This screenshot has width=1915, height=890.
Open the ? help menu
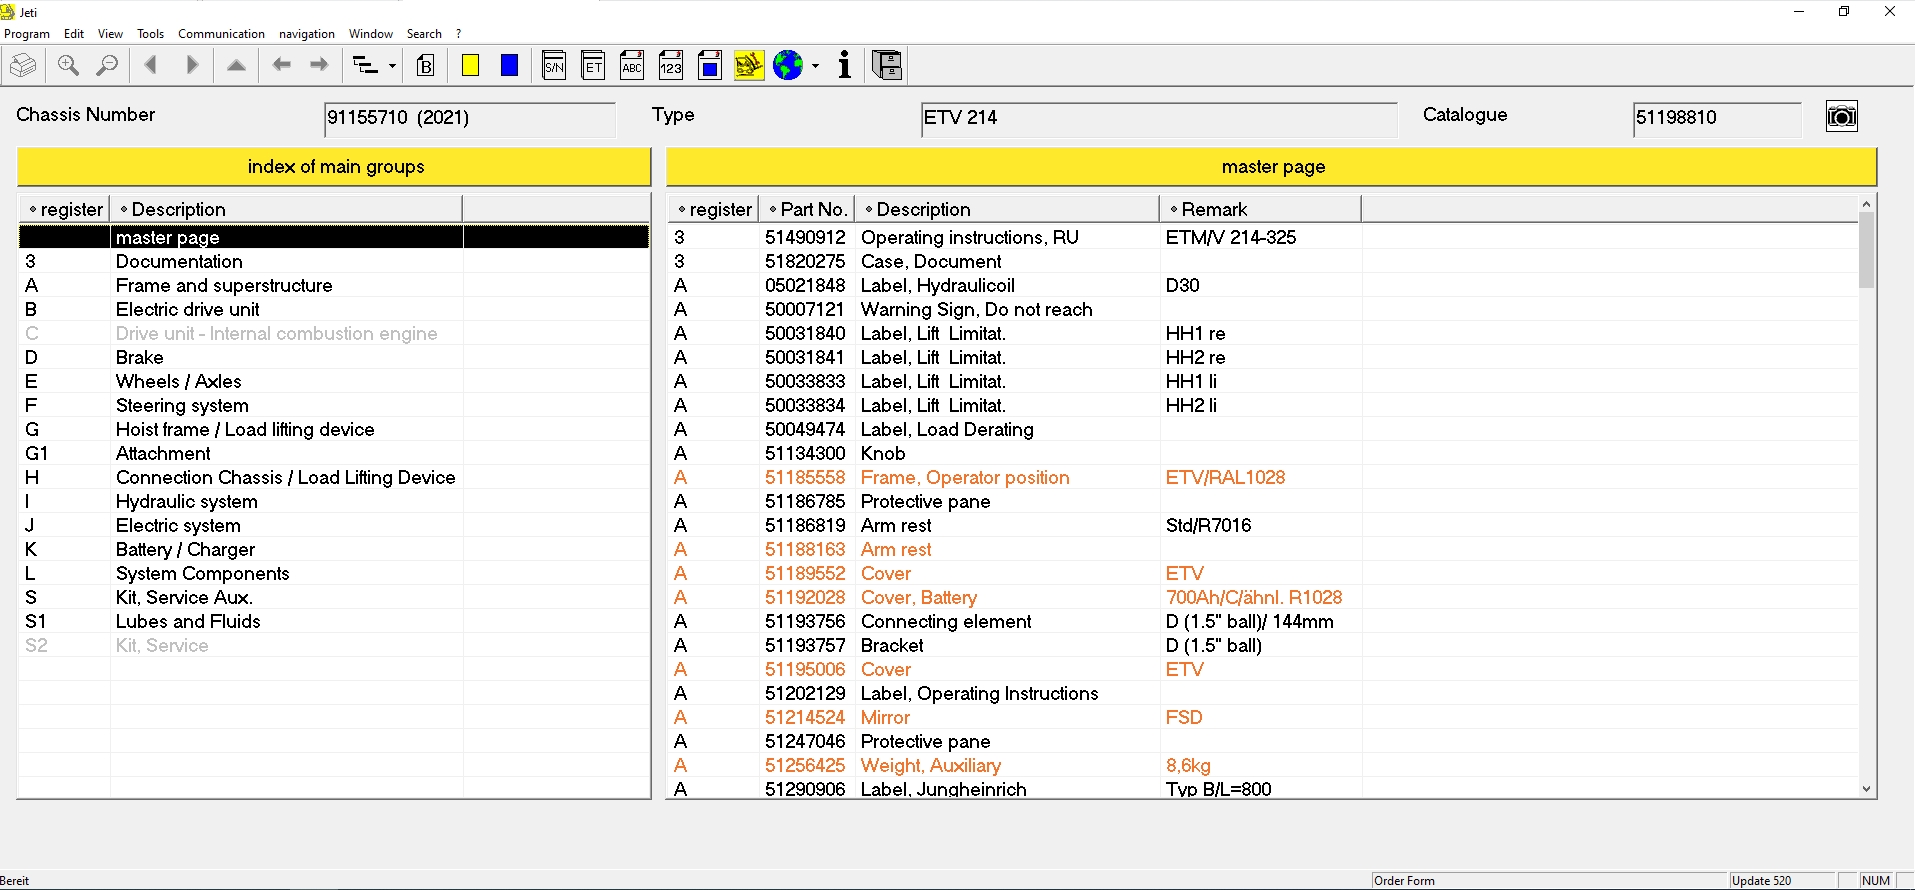pos(459,34)
